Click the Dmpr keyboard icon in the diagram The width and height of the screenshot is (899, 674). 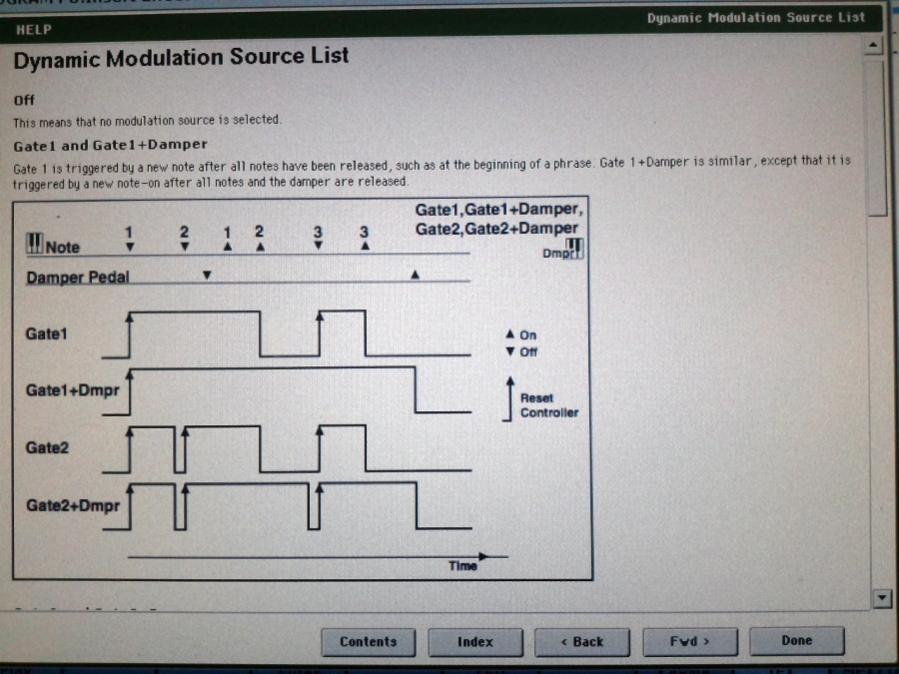575,249
